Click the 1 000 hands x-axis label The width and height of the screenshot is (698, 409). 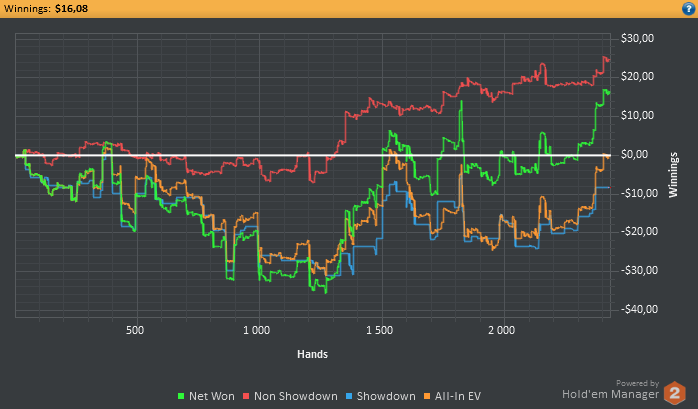tap(256, 330)
